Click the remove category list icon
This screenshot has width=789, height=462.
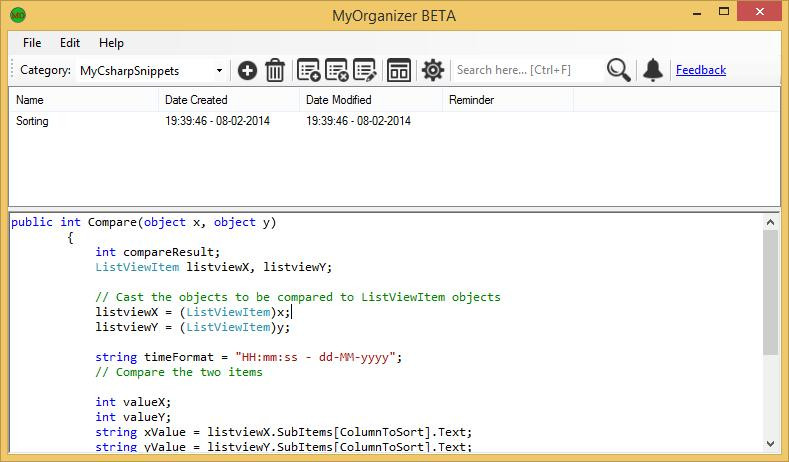click(x=337, y=70)
